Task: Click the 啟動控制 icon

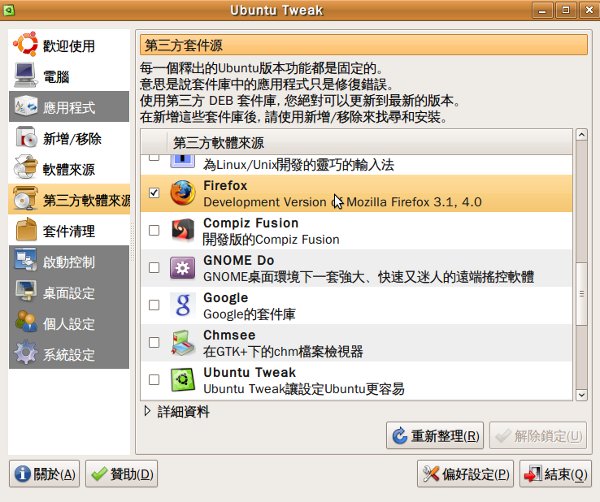Action: point(26,260)
